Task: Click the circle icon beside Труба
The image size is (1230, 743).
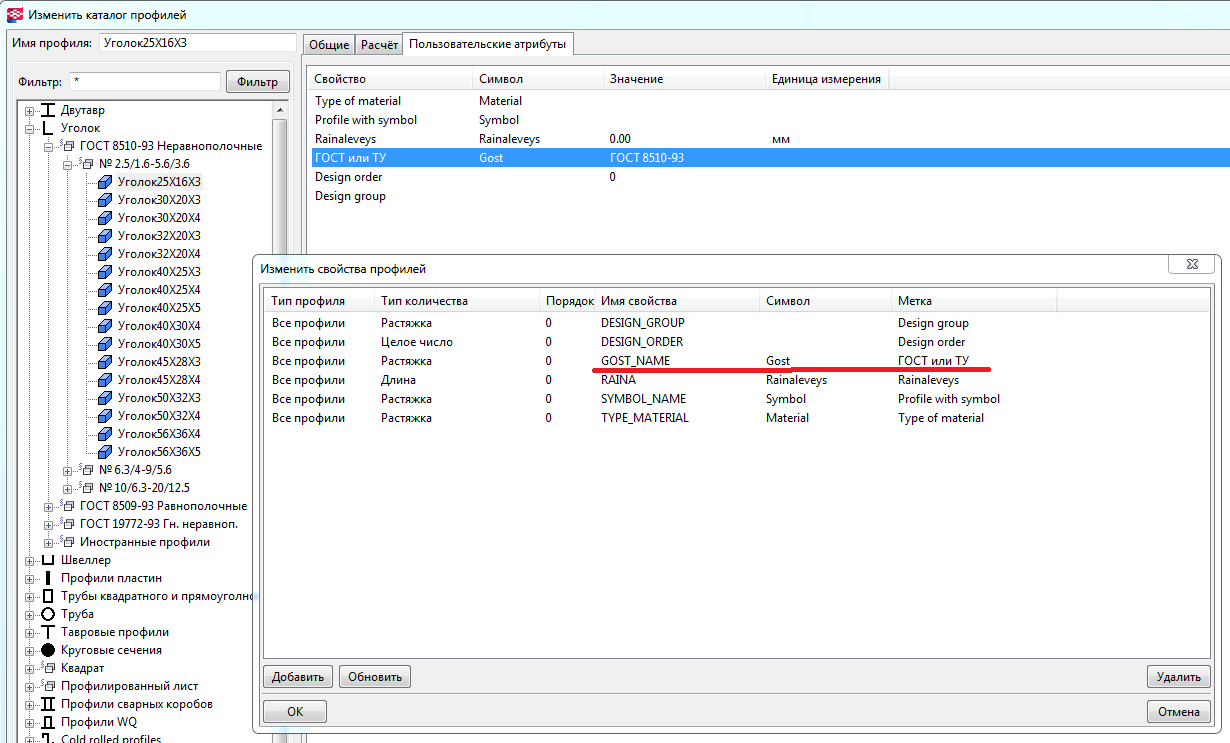Action: tap(47, 614)
